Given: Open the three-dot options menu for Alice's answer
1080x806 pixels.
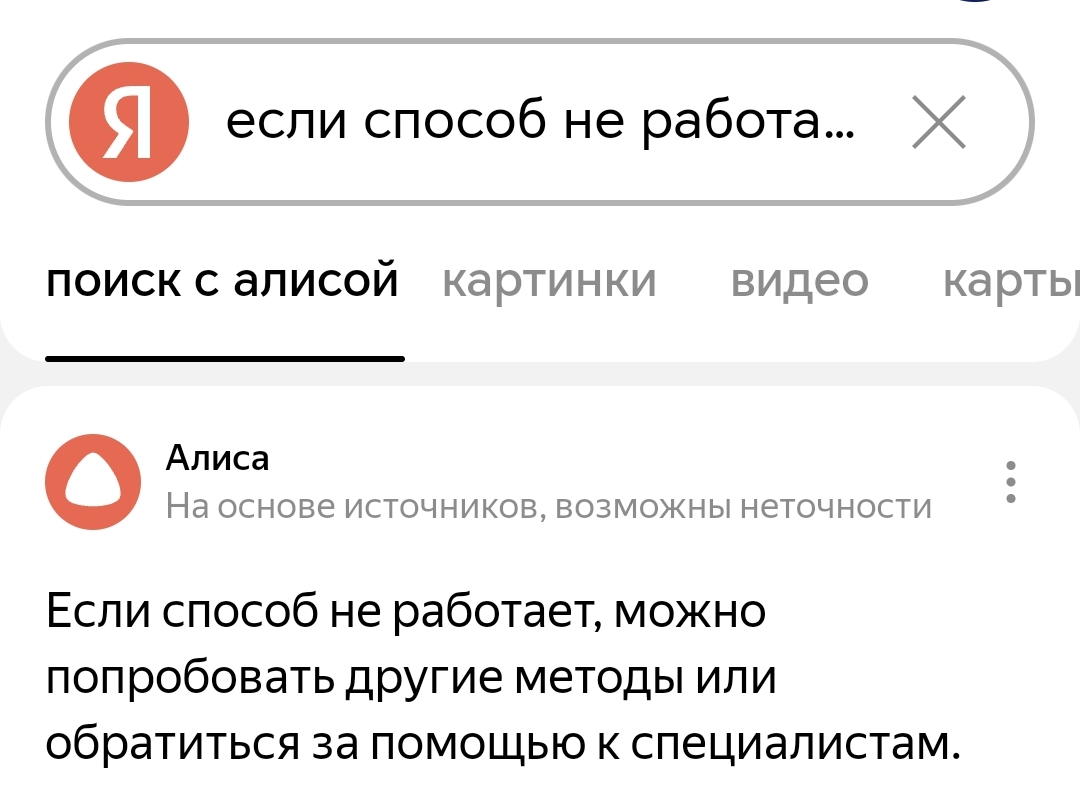Looking at the screenshot, I should (x=1012, y=481).
